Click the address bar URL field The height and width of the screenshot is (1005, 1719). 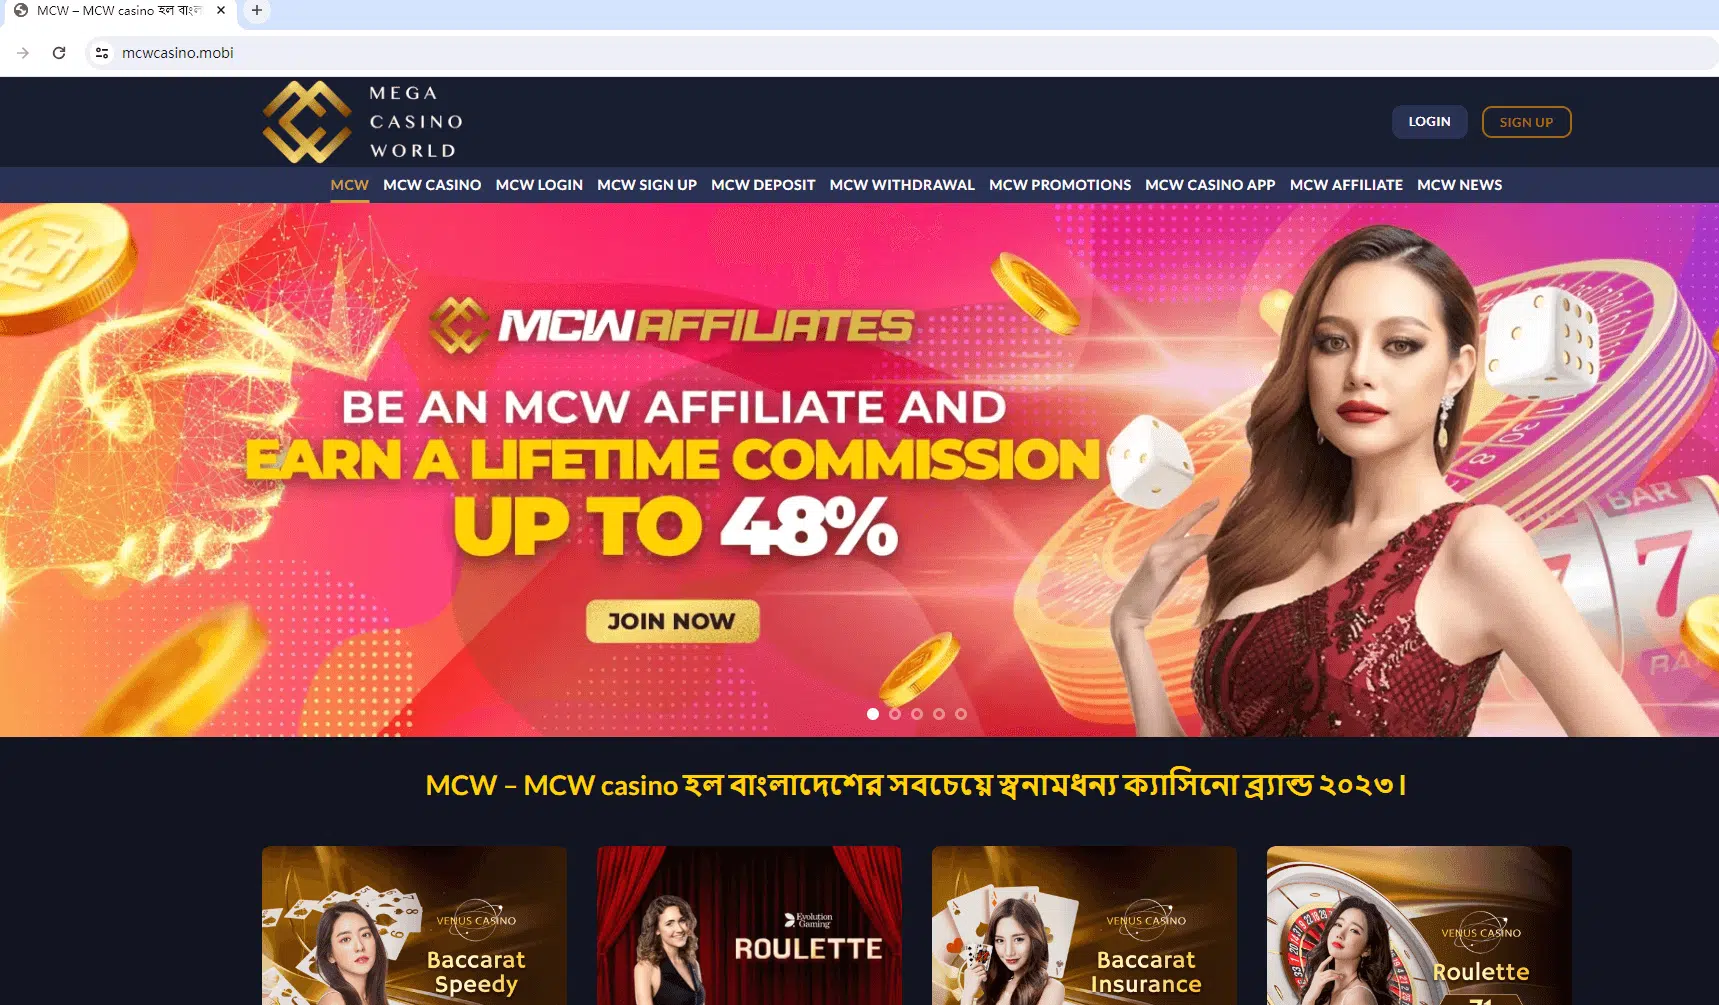pos(900,53)
